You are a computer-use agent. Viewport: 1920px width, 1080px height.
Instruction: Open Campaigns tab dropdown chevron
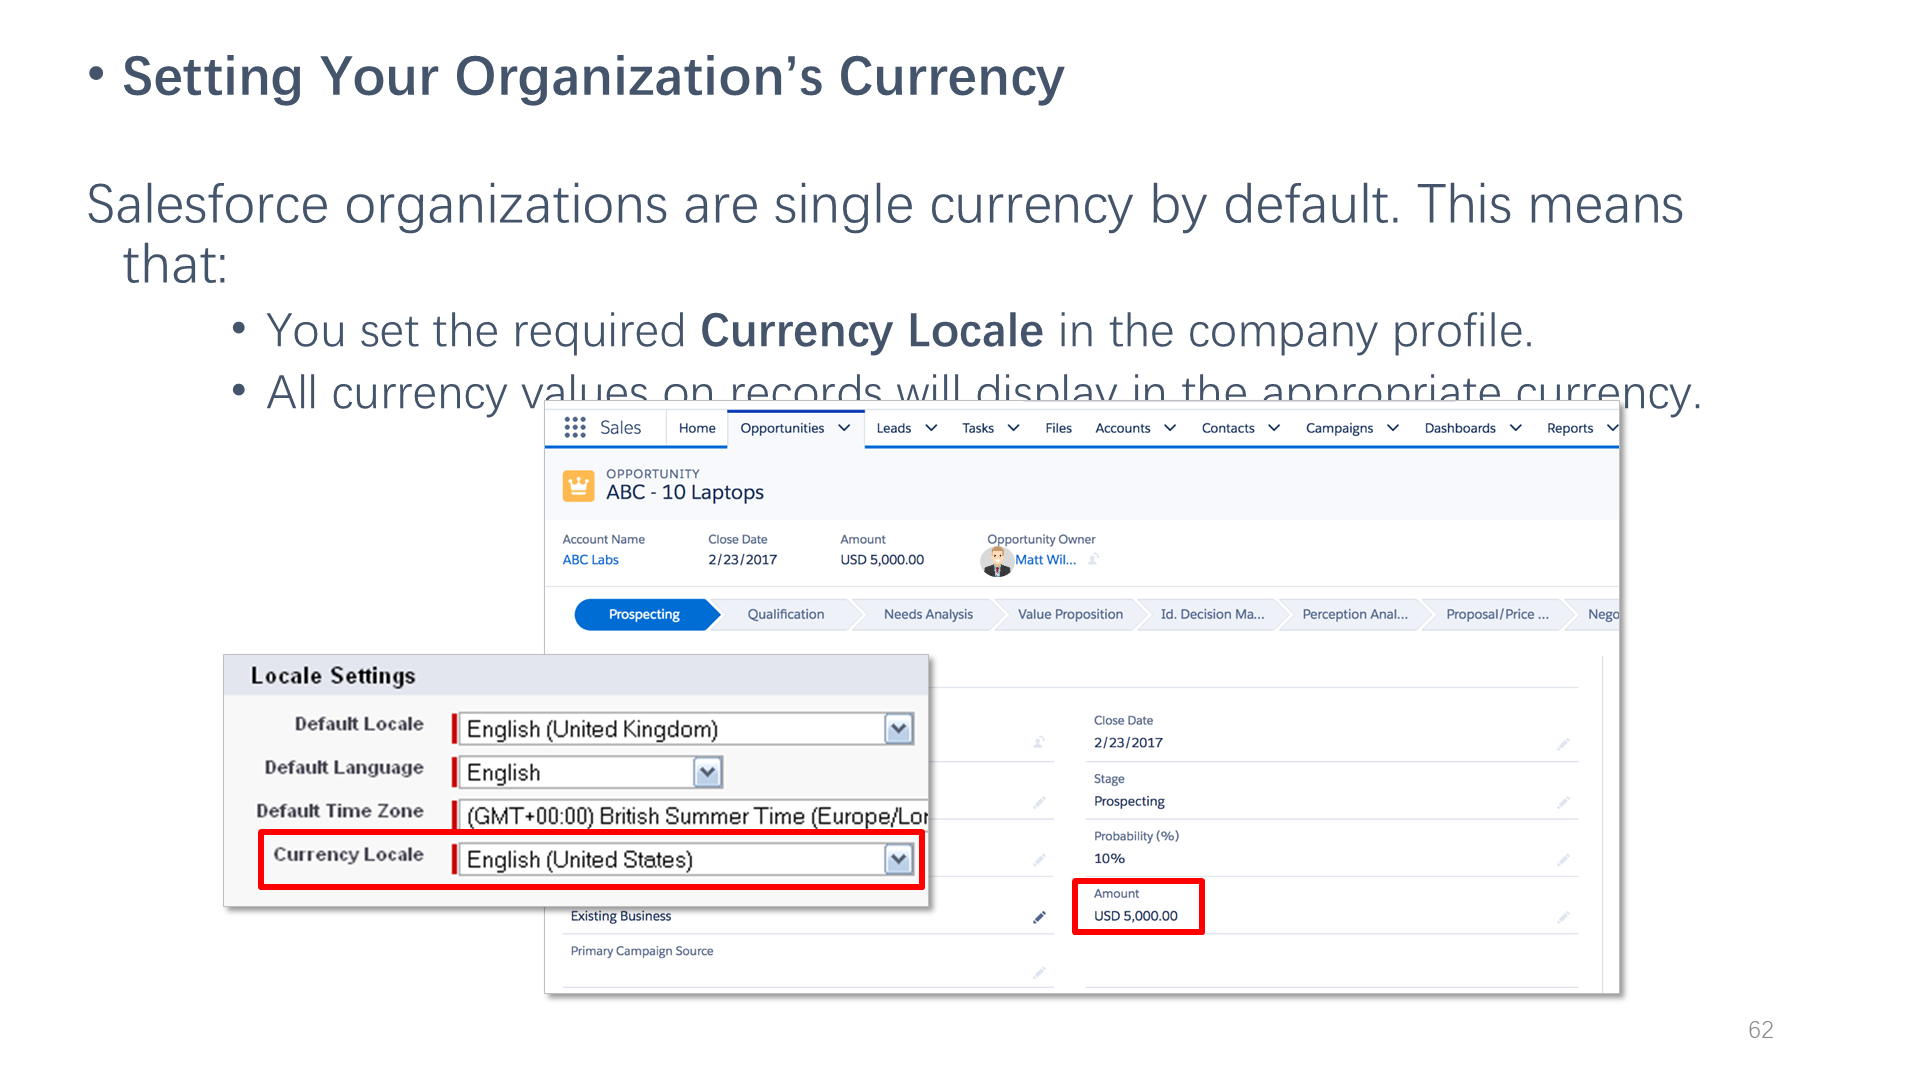coord(1393,428)
